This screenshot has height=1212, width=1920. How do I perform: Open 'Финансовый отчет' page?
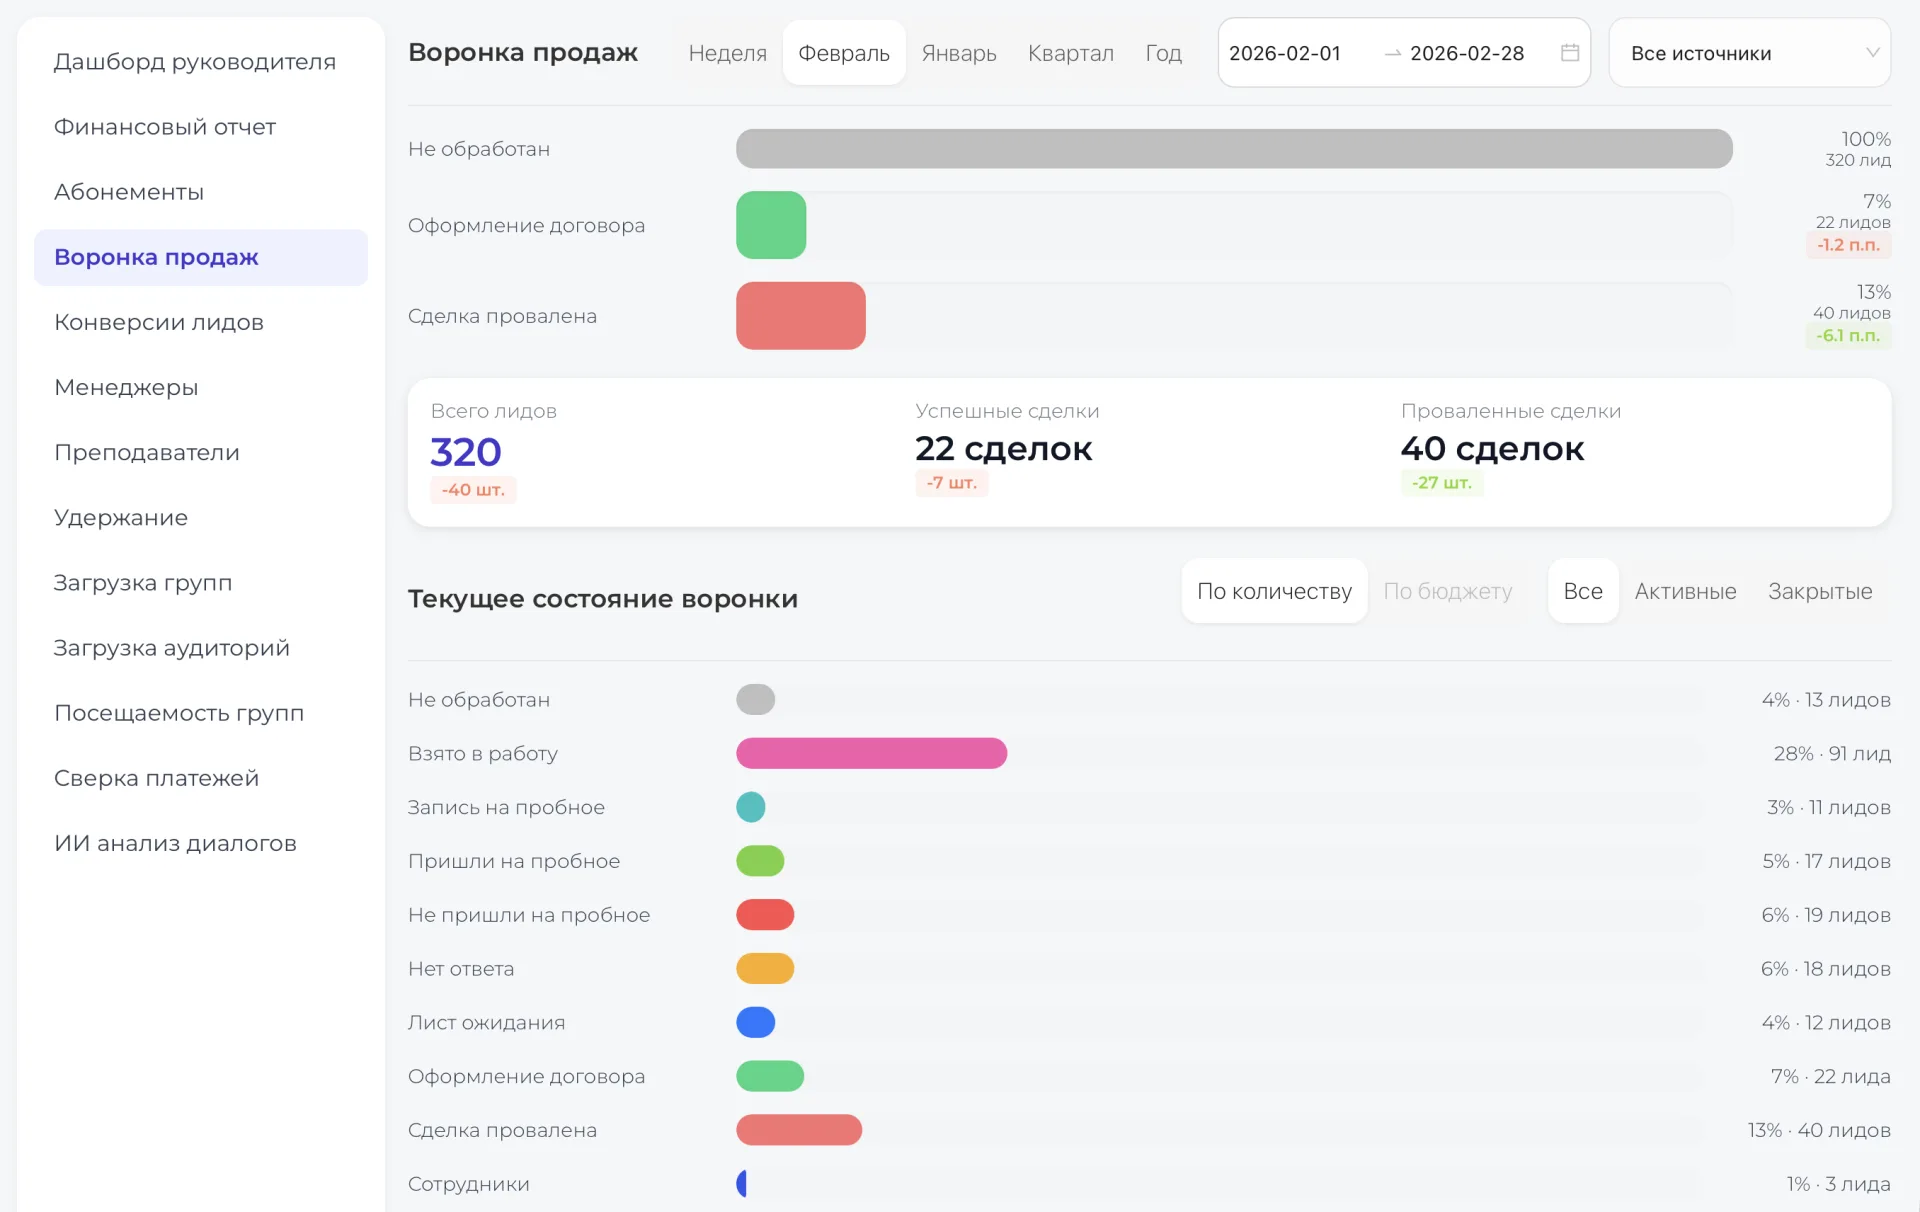pos(201,127)
